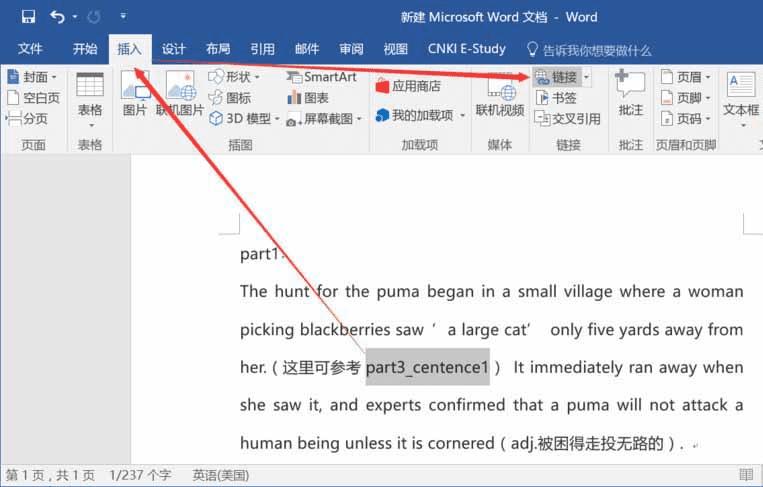Insert a 图表 chart
Screen dimensions: 763x487
pyautogui.click(x=308, y=98)
